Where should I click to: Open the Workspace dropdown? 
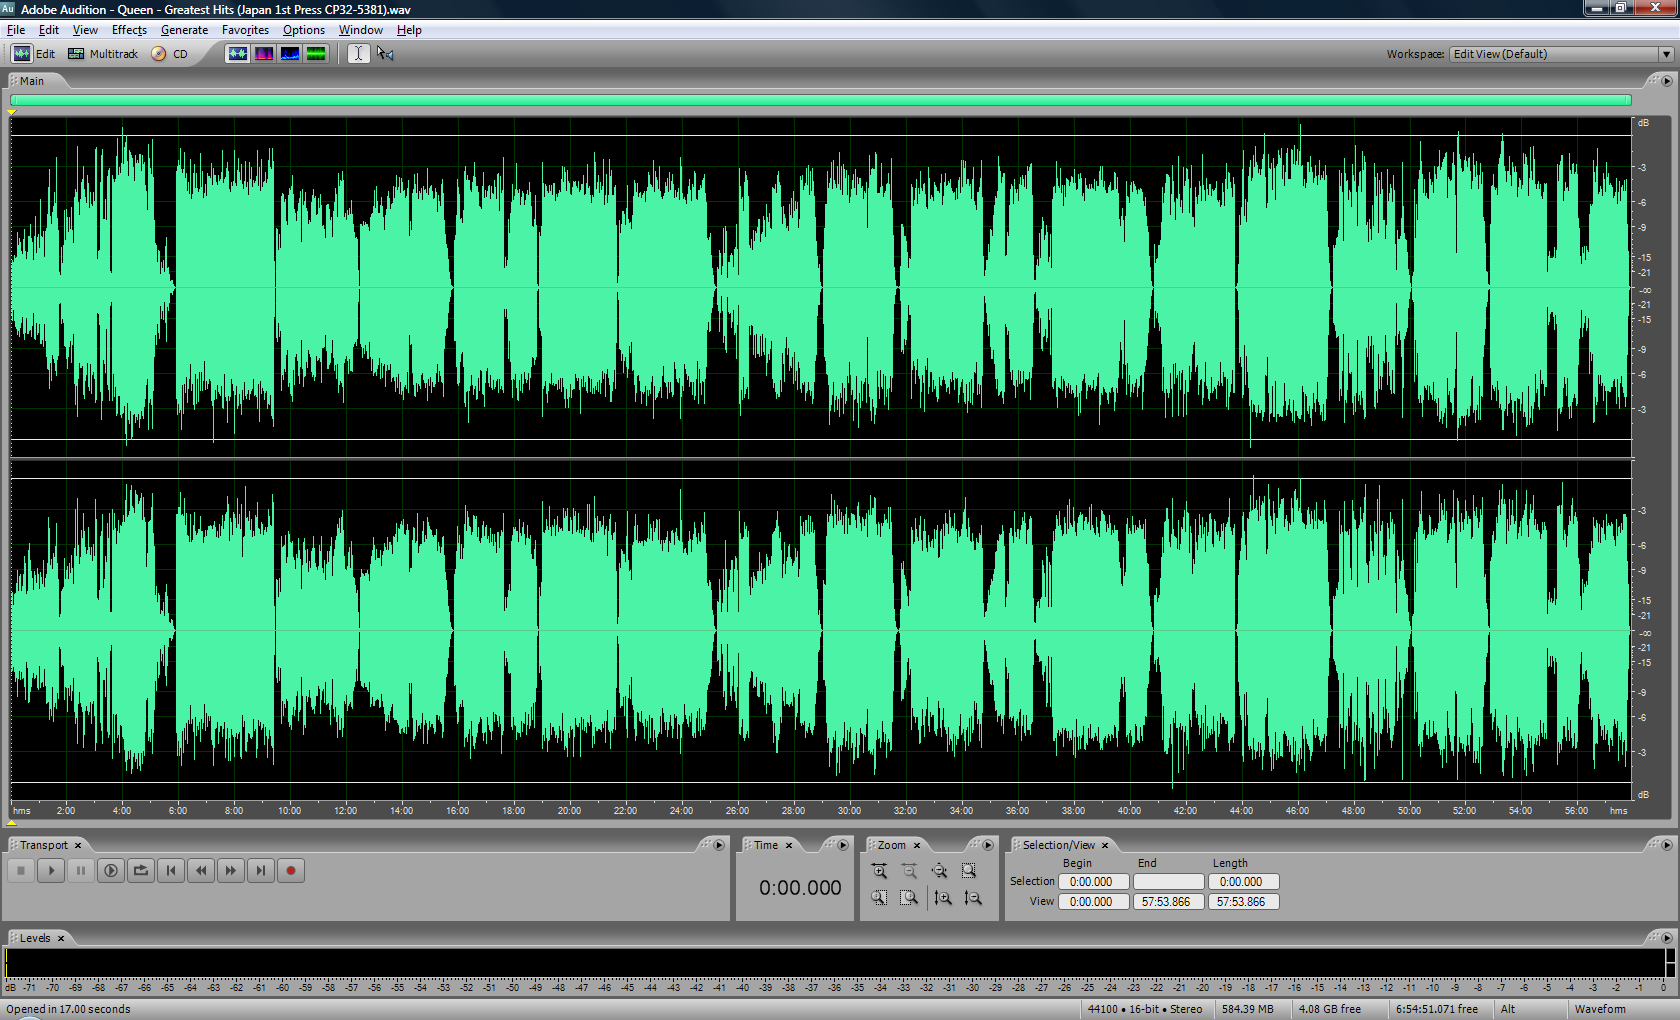[1666, 54]
